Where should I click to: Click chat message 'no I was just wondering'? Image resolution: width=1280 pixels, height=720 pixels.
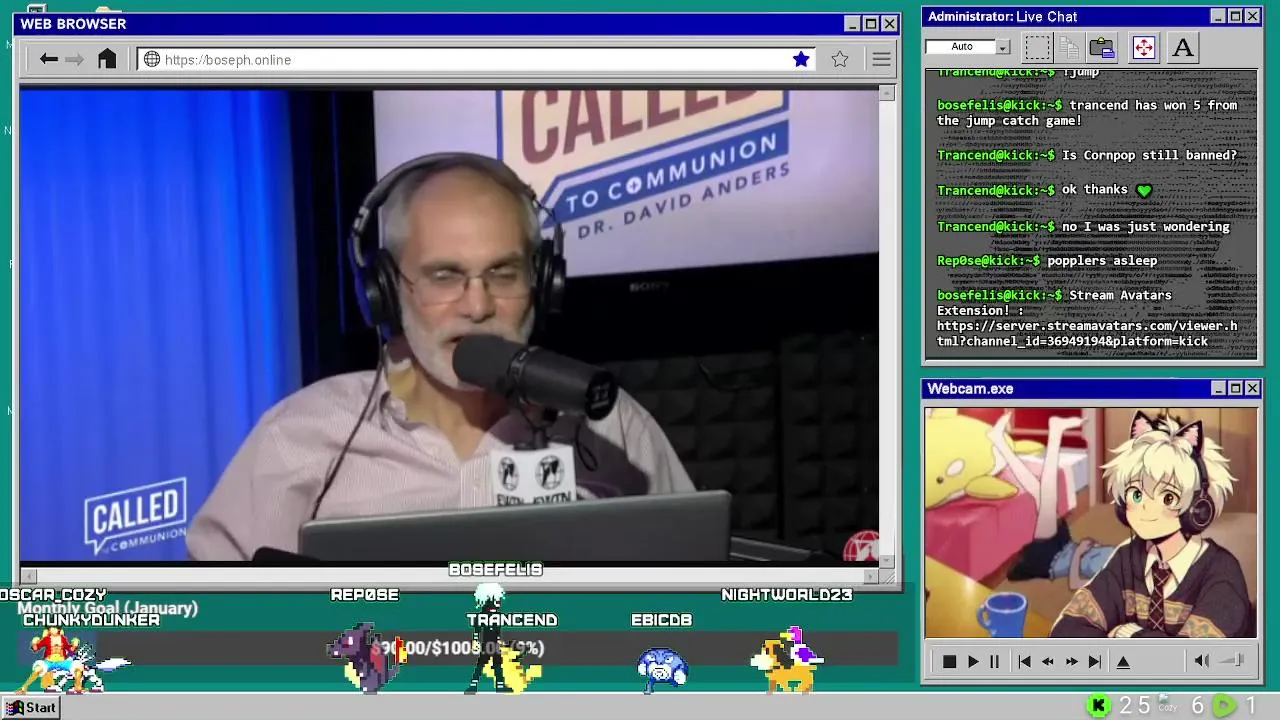coord(1146,226)
